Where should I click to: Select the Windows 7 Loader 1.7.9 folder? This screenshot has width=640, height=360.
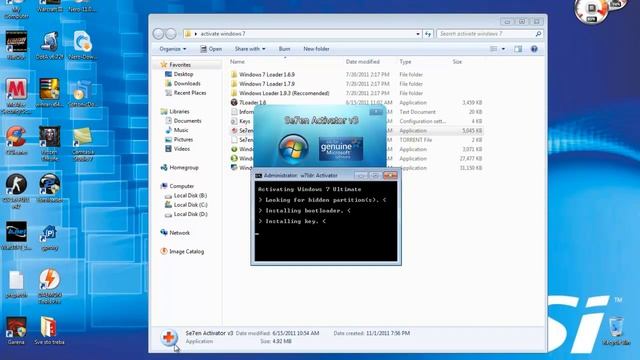pos(267,84)
